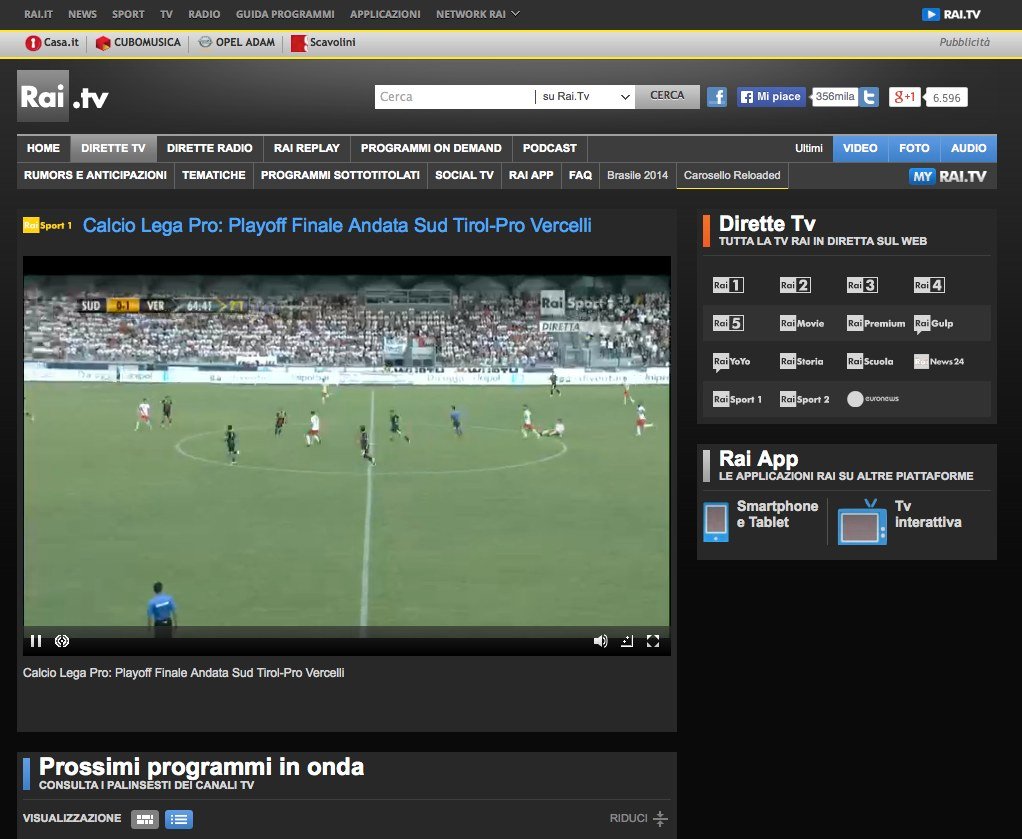Open GUIDA PROGRAMMI in top bar
The image size is (1022, 839).
coord(285,14)
